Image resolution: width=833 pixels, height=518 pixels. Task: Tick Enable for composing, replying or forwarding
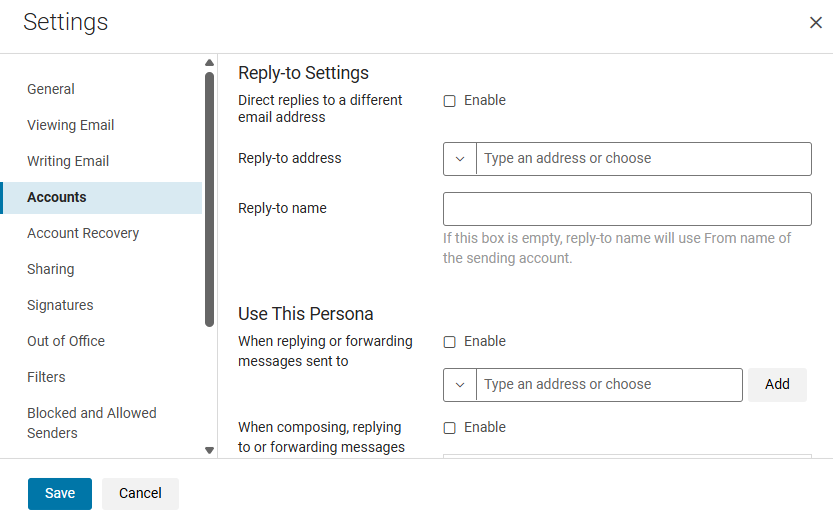[x=450, y=428]
